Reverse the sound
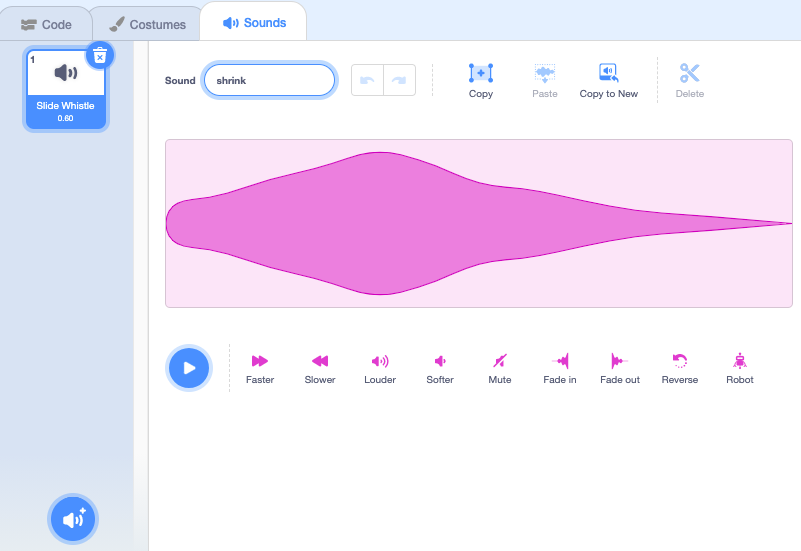The width and height of the screenshot is (801, 551). pyautogui.click(x=679, y=369)
